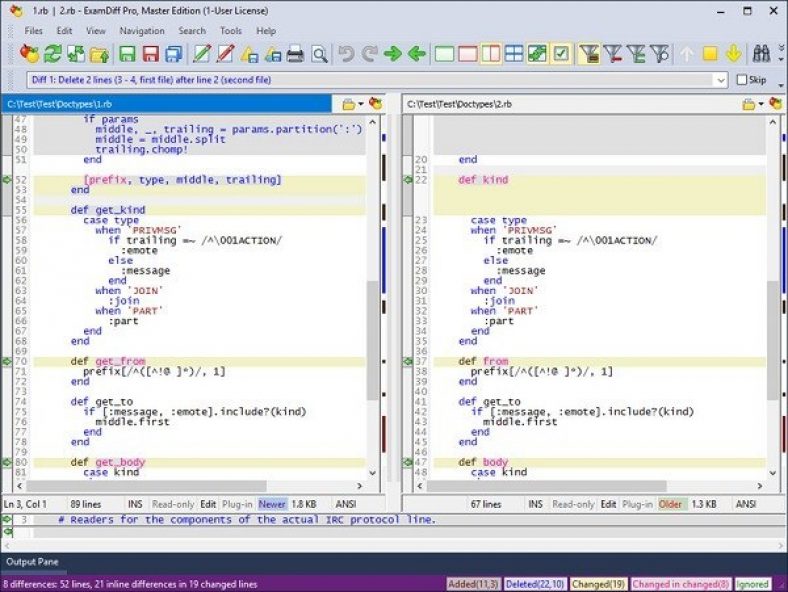This screenshot has height=592, width=788.
Task: Click the binoculars Find icon
Action: tap(761, 54)
